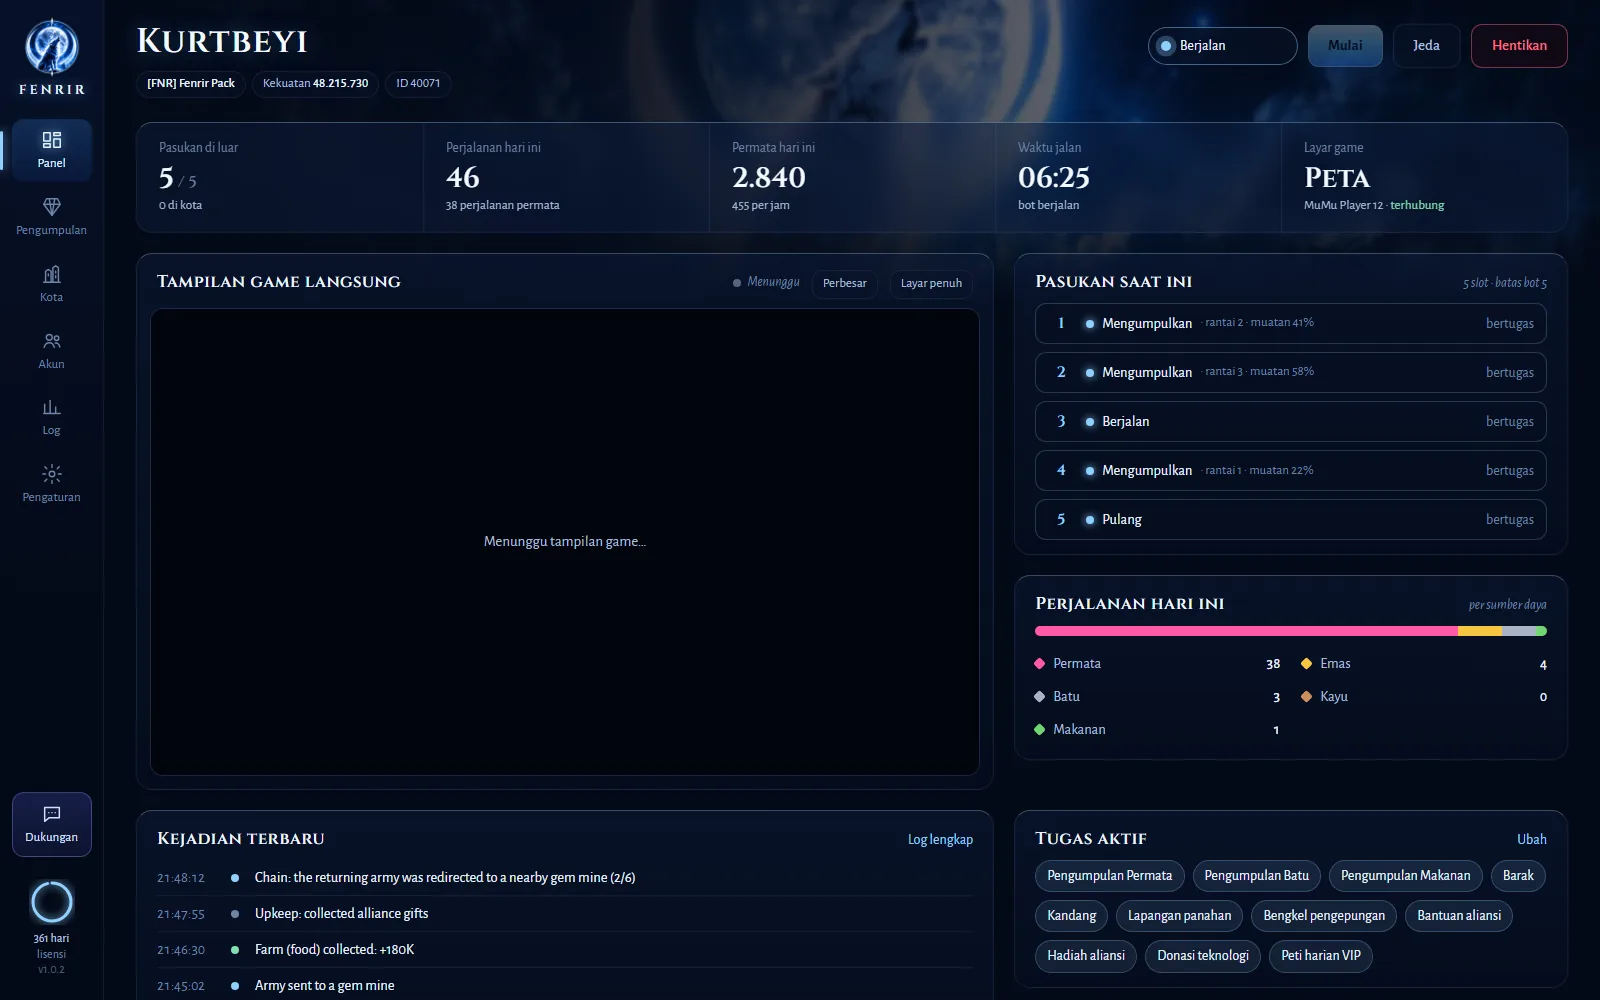Click the pink Permata progress bar segment
Image resolution: width=1600 pixels, height=1000 pixels.
pos(1246,632)
